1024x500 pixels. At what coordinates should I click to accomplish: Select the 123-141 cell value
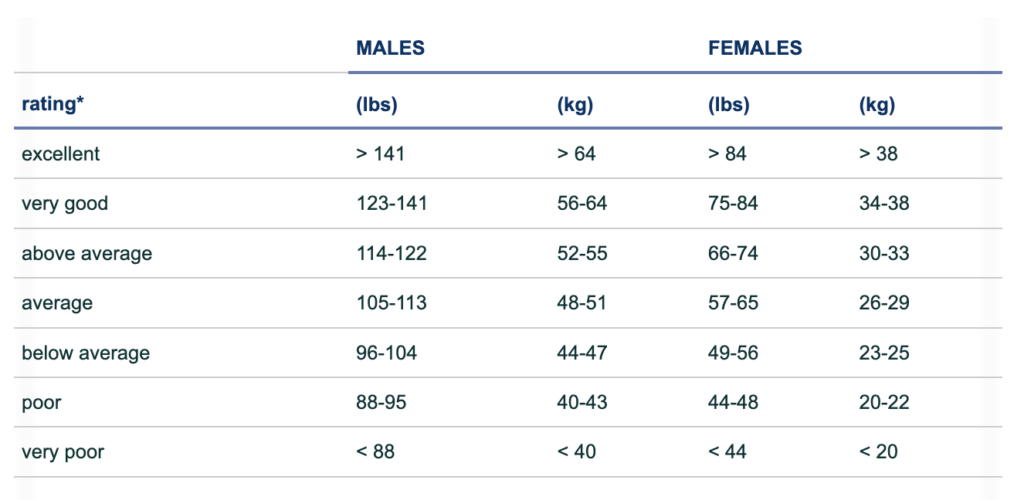[x=392, y=204]
